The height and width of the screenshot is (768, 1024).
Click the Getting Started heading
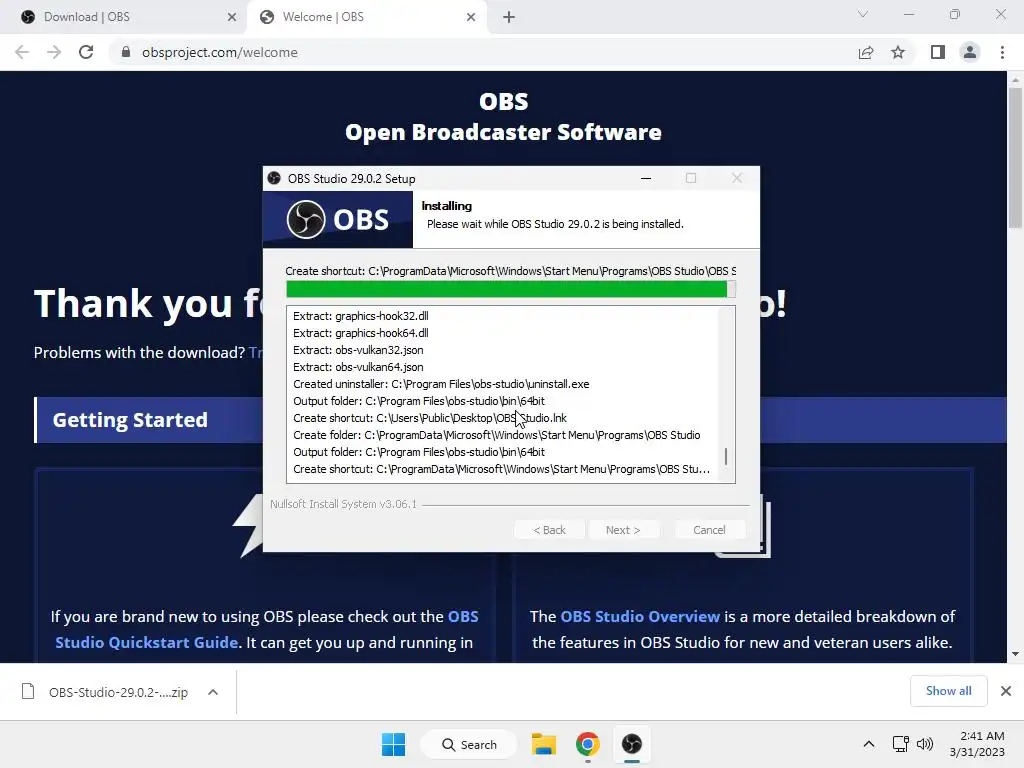click(130, 420)
